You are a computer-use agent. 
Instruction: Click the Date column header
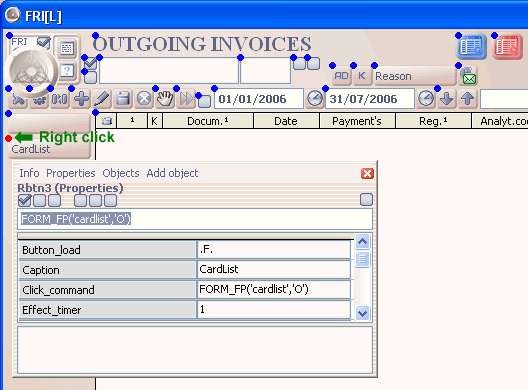286,121
